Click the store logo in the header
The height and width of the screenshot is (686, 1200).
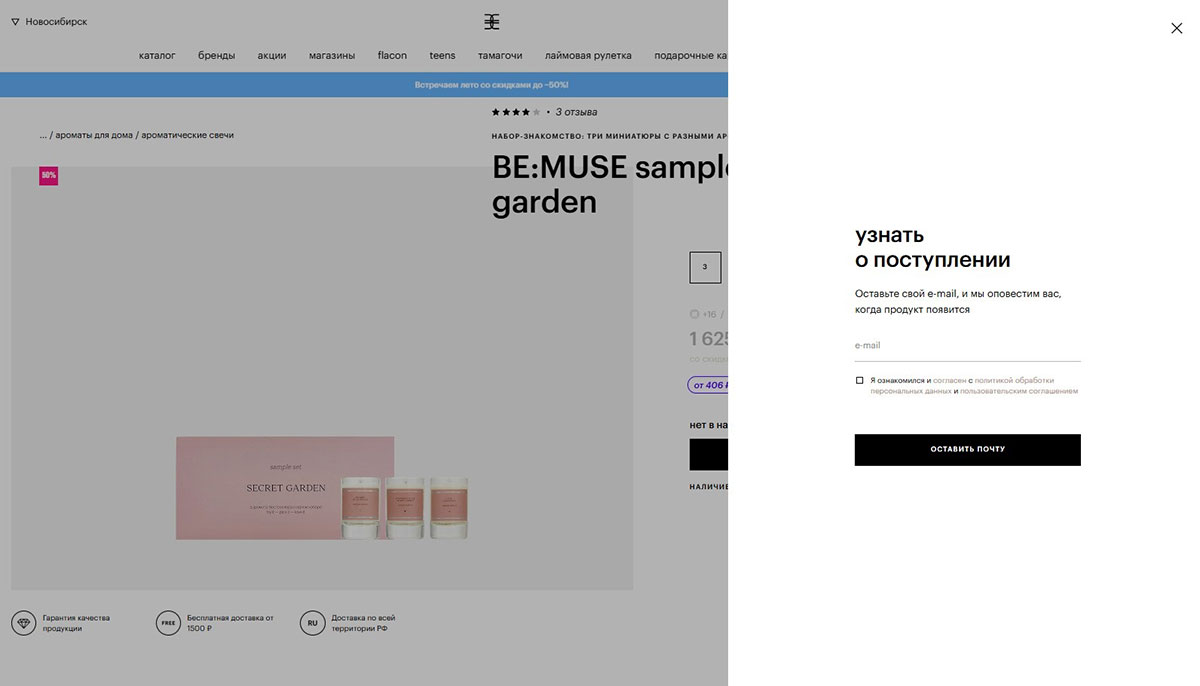click(492, 22)
